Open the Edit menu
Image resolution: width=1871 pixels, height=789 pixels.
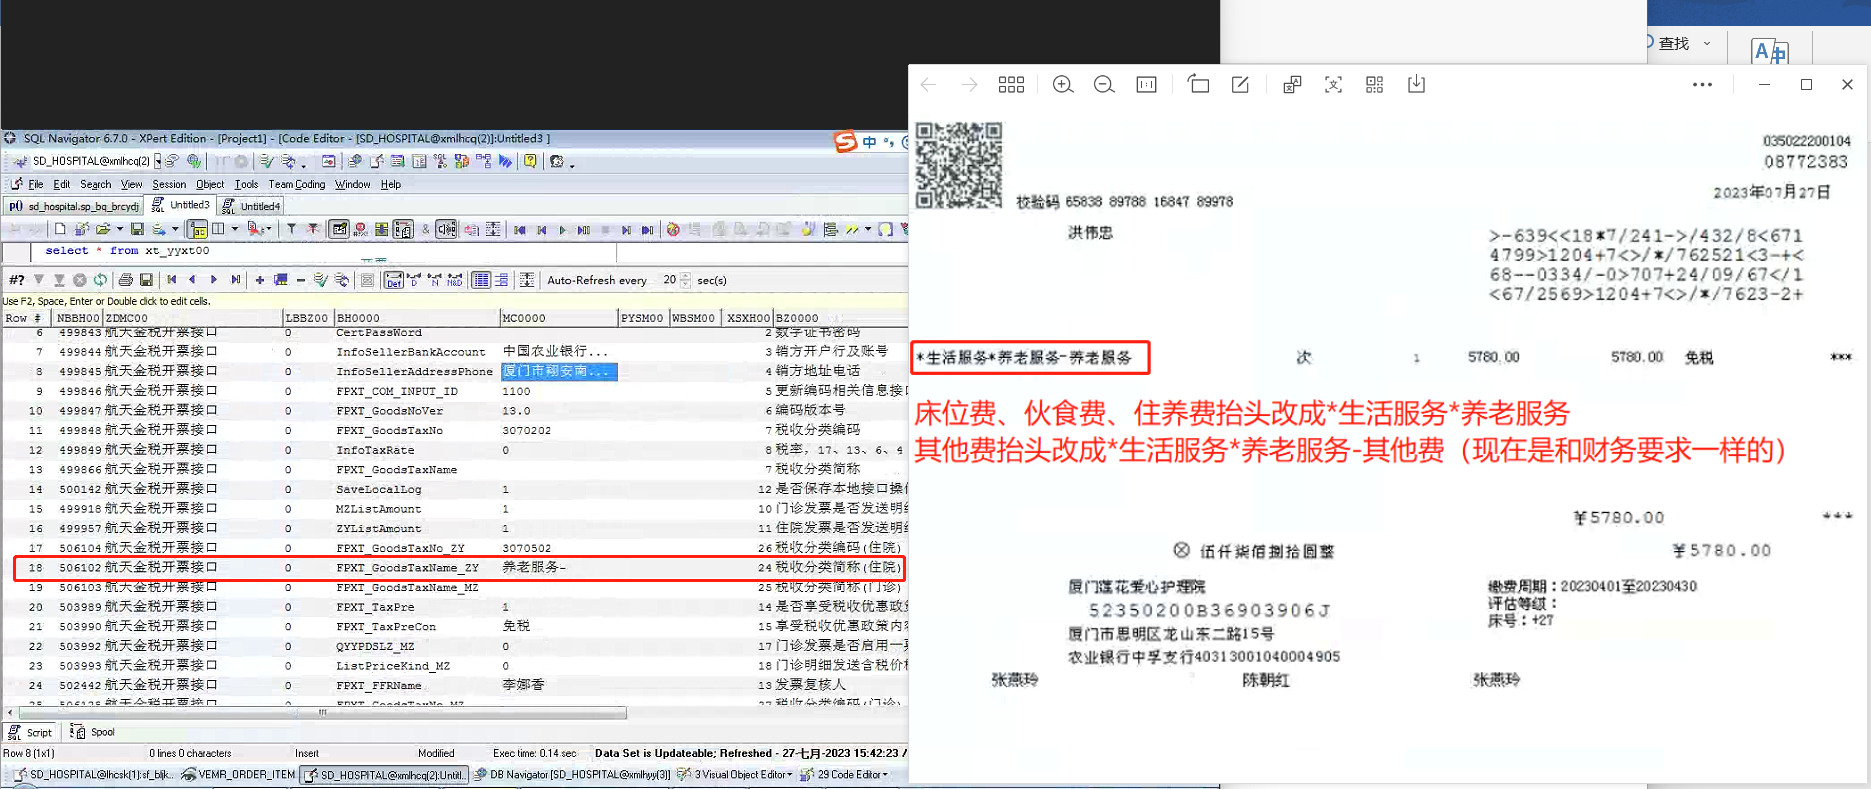click(x=62, y=184)
